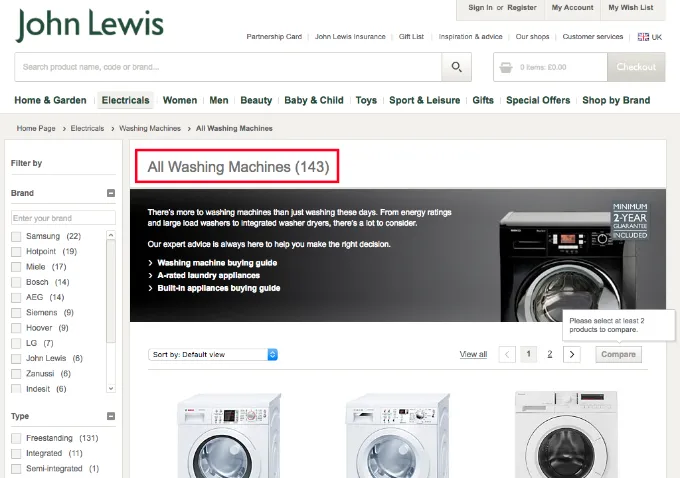Viewport: 680px width, 478px height.
Task: Click the John Lewis logo
Action: 90,25
